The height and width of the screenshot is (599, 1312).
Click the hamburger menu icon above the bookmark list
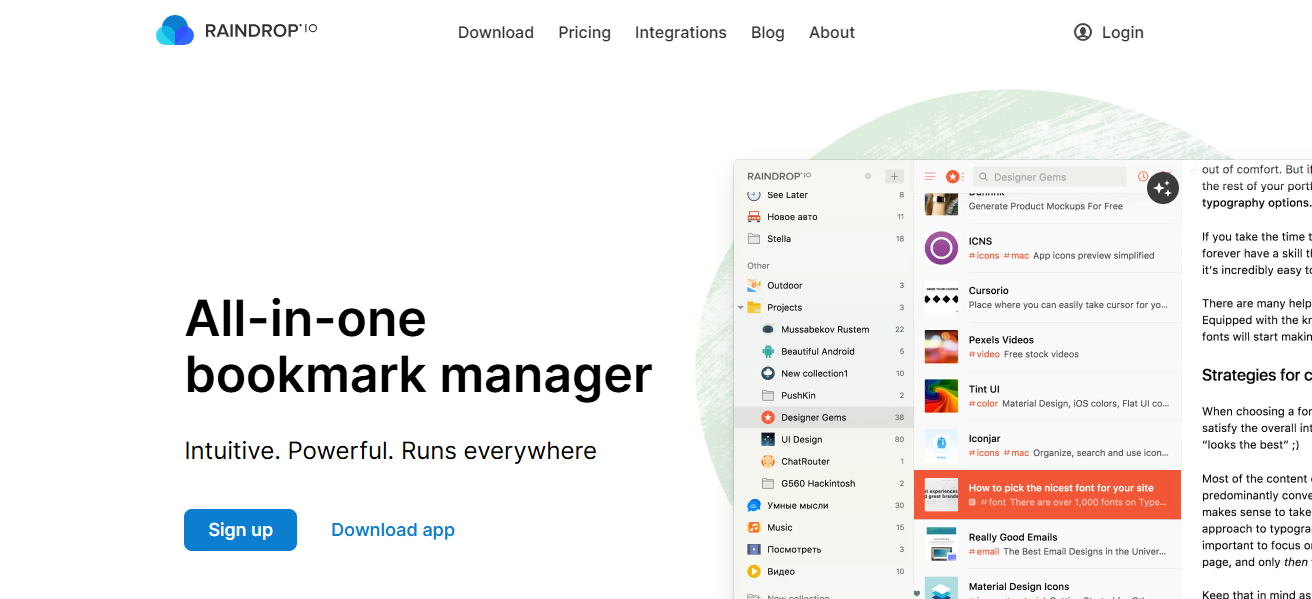point(930,176)
